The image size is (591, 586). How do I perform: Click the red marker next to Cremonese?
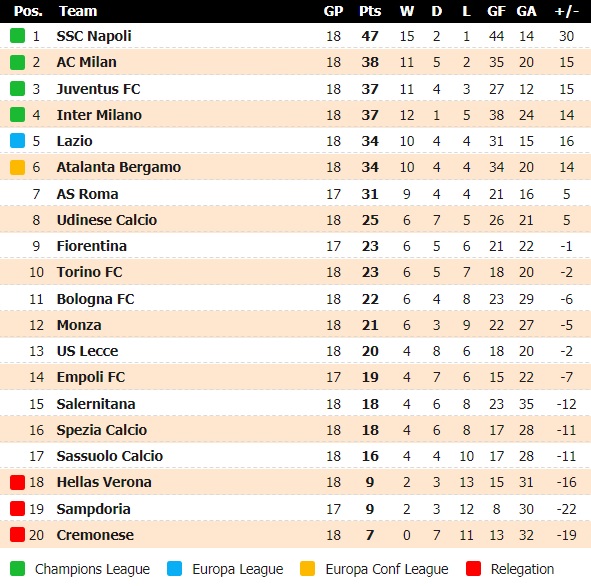point(17,534)
